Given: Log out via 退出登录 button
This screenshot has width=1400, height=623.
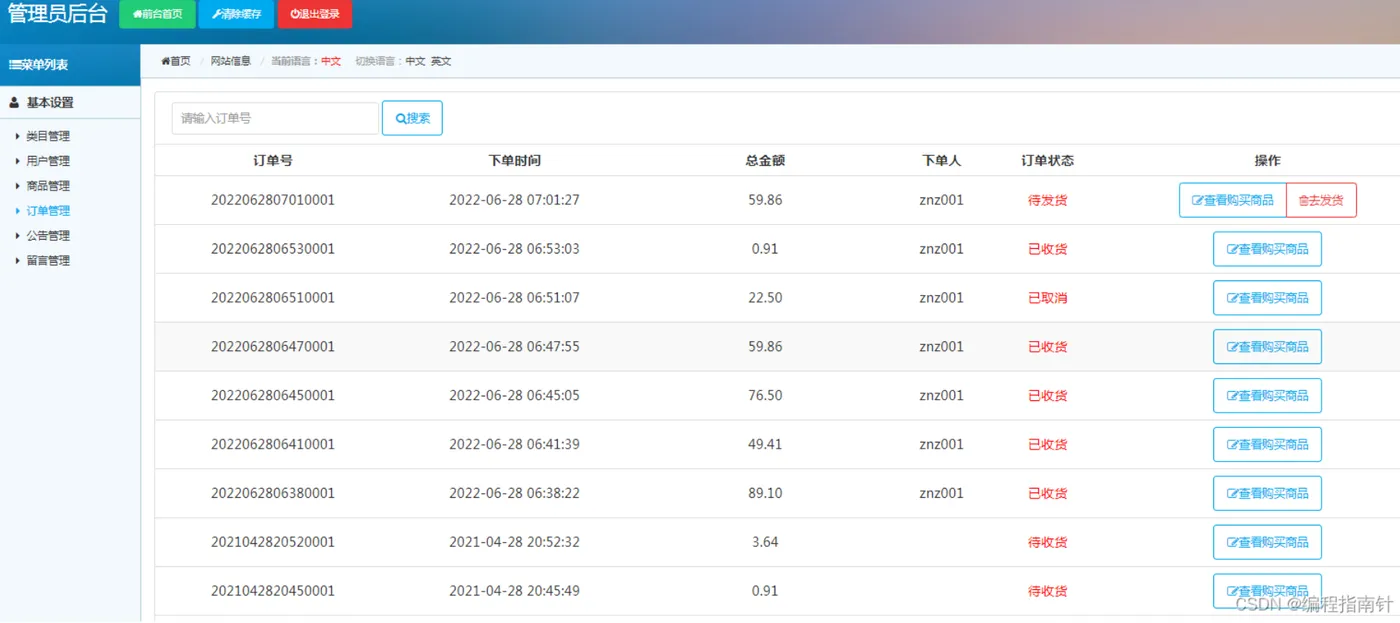Looking at the screenshot, I should 314,14.
